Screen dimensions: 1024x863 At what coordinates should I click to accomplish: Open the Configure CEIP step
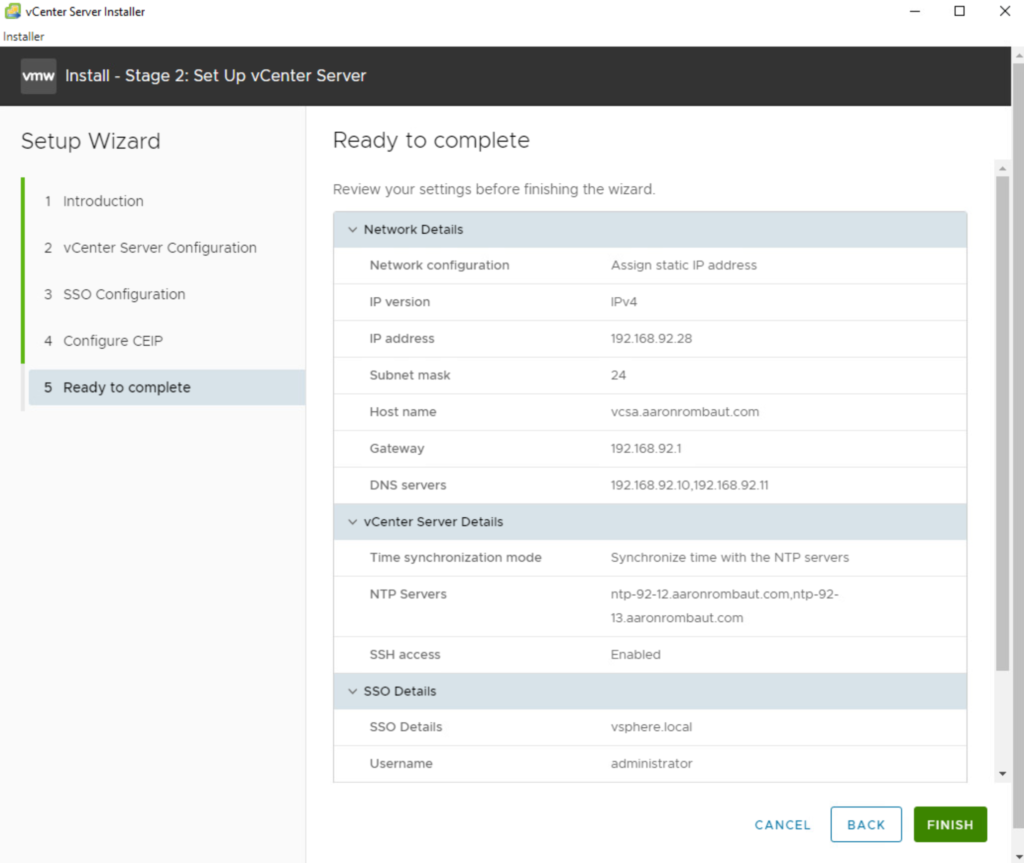[x=112, y=341]
